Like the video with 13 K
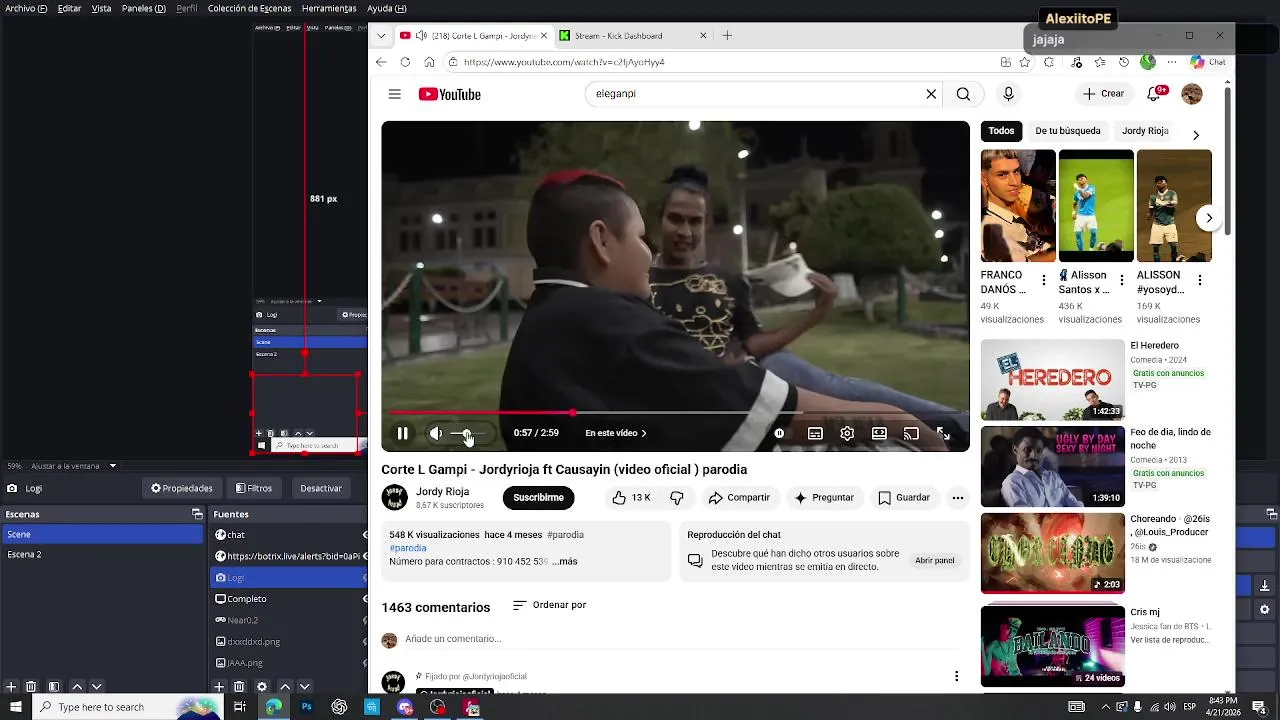This screenshot has width=1280, height=720. pos(631,498)
